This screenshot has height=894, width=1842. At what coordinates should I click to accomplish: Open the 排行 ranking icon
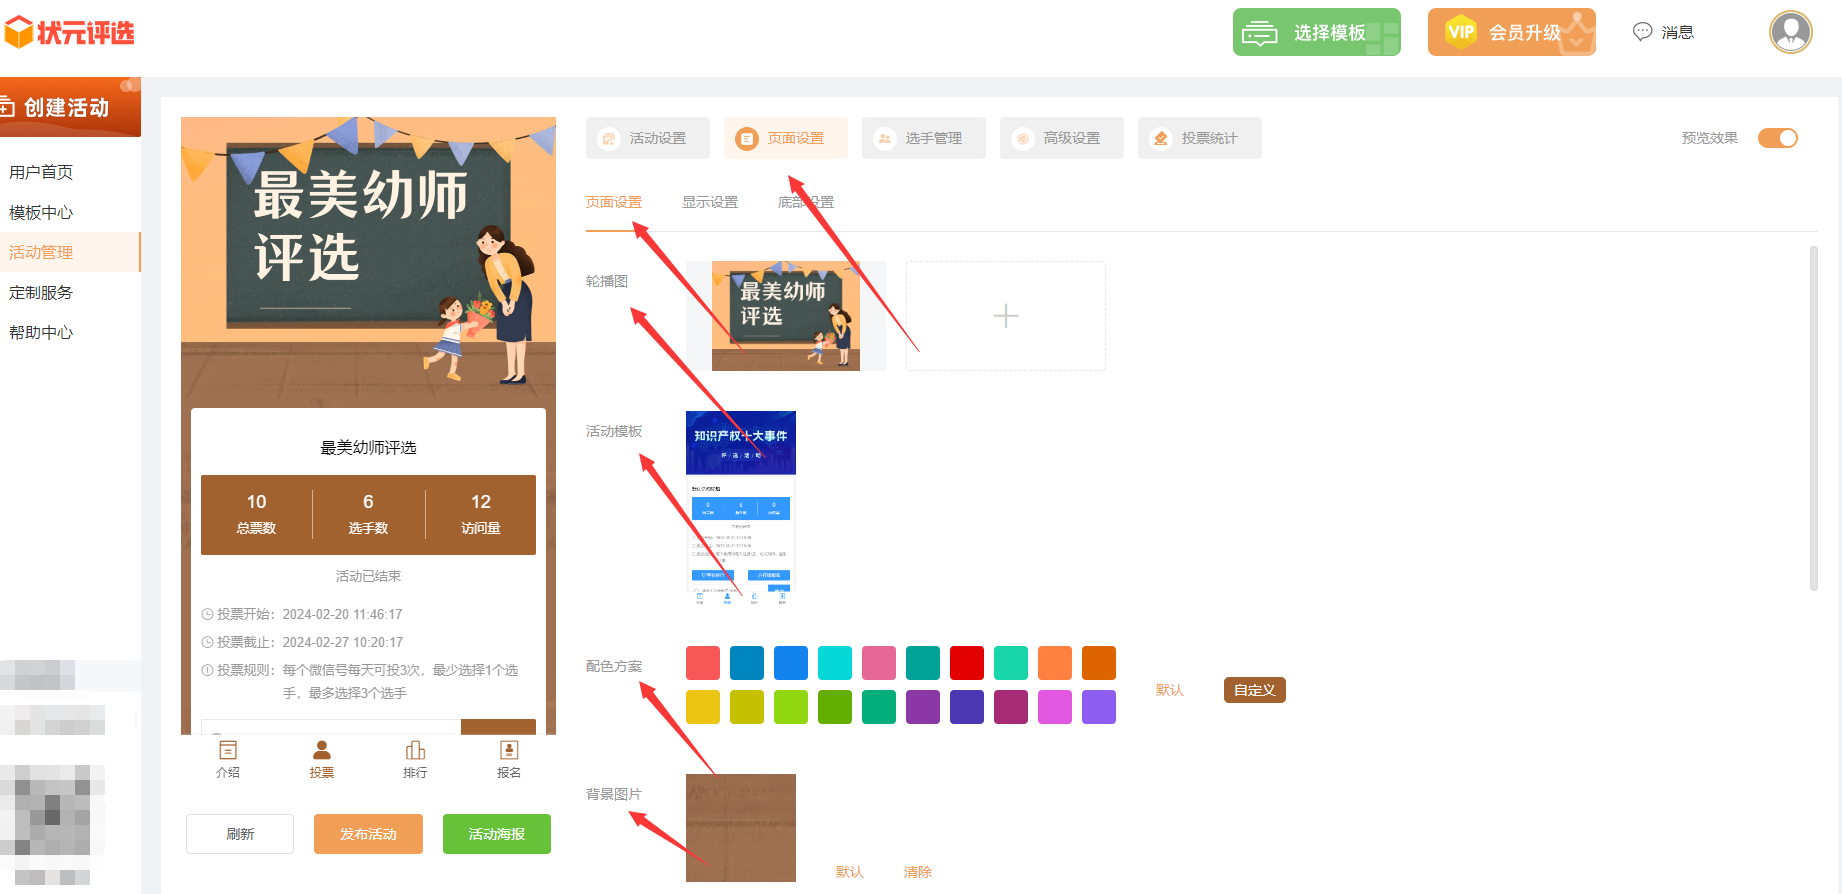(x=415, y=751)
